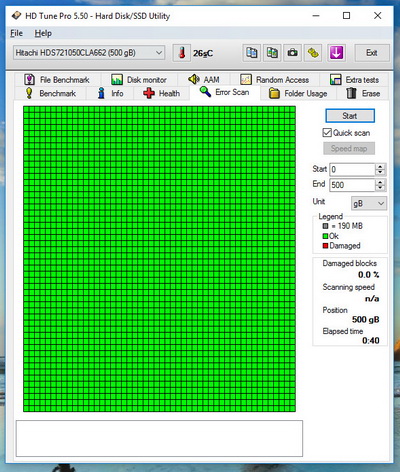Click the camera save screenshot icon

(x=292, y=53)
